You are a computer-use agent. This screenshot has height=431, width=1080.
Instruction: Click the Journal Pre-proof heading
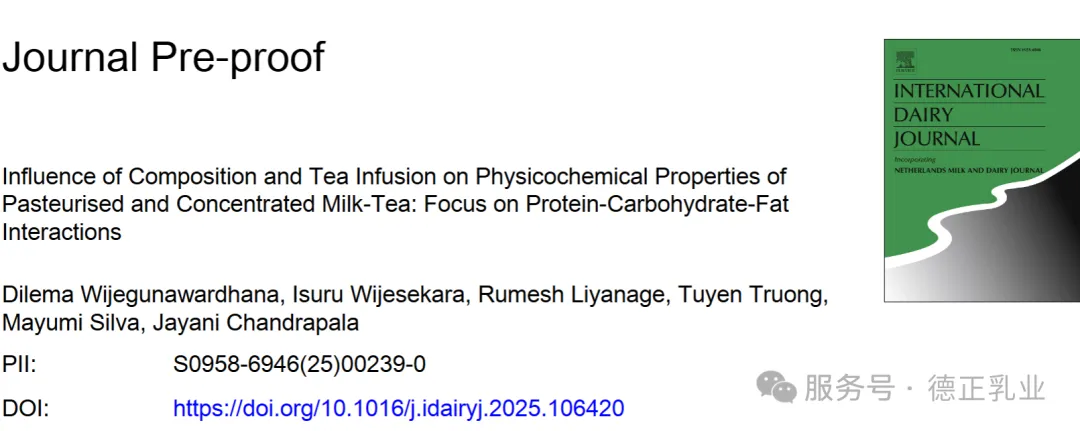pos(163,56)
